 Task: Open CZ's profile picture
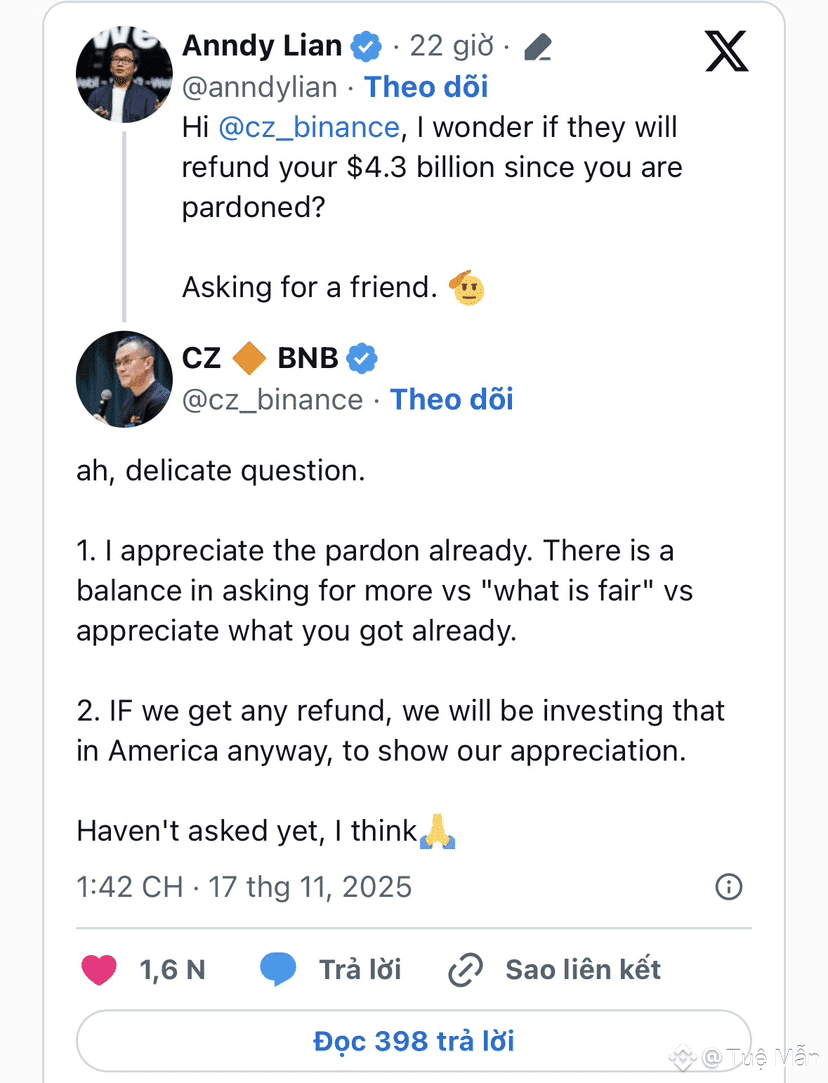point(124,379)
